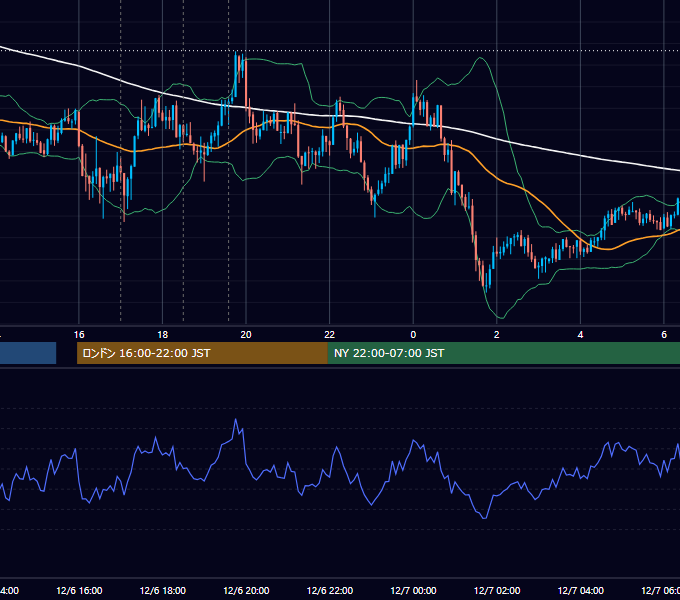Select the ロンドン 16:00-22:00 JST session bar
The image size is (680, 600).
[202, 353]
